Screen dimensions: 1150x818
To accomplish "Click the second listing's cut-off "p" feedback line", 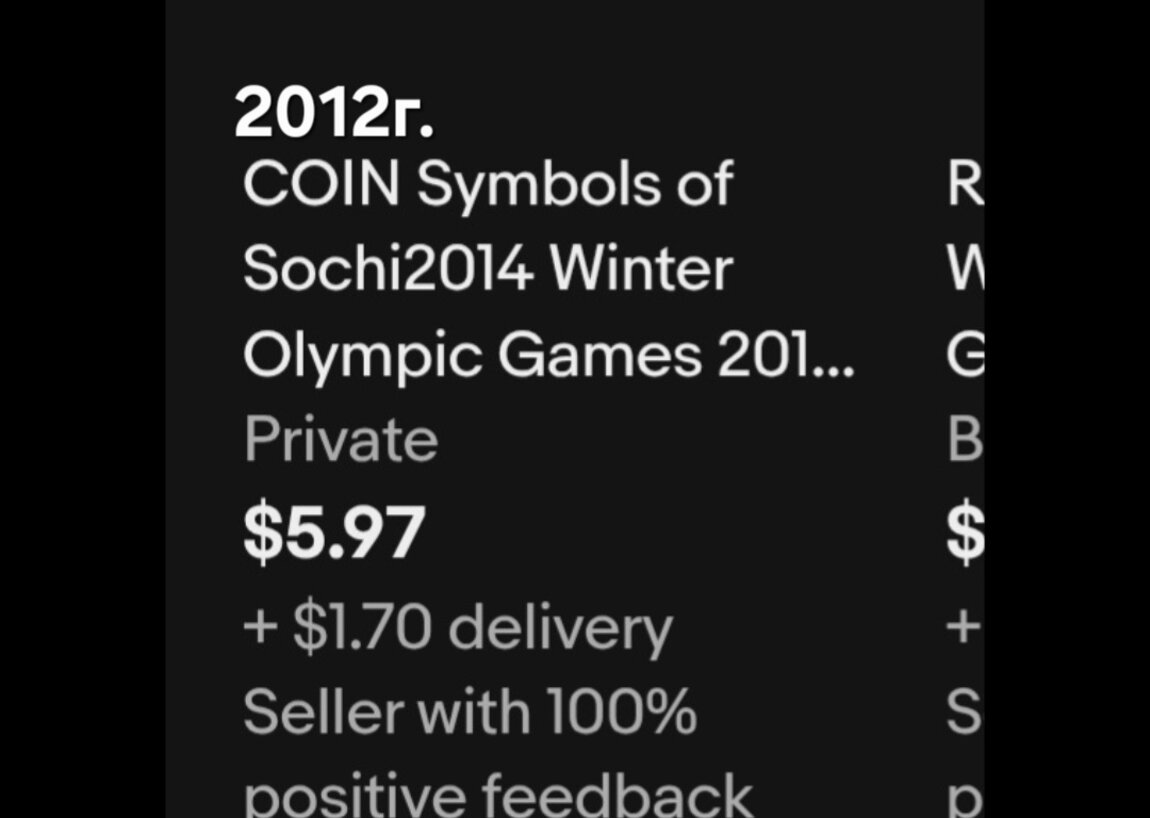I will (966, 800).
